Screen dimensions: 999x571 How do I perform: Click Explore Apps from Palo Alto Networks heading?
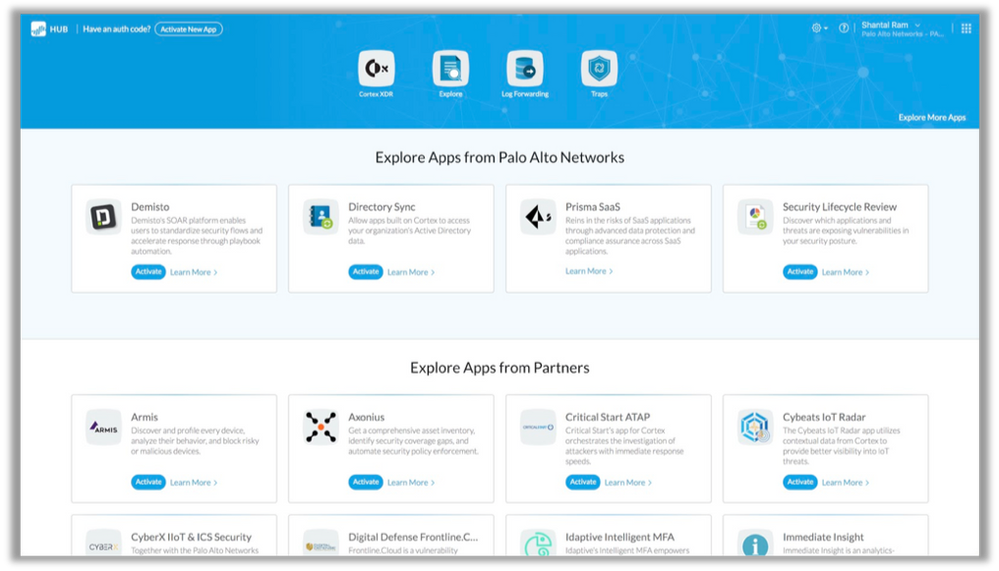tap(500, 157)
